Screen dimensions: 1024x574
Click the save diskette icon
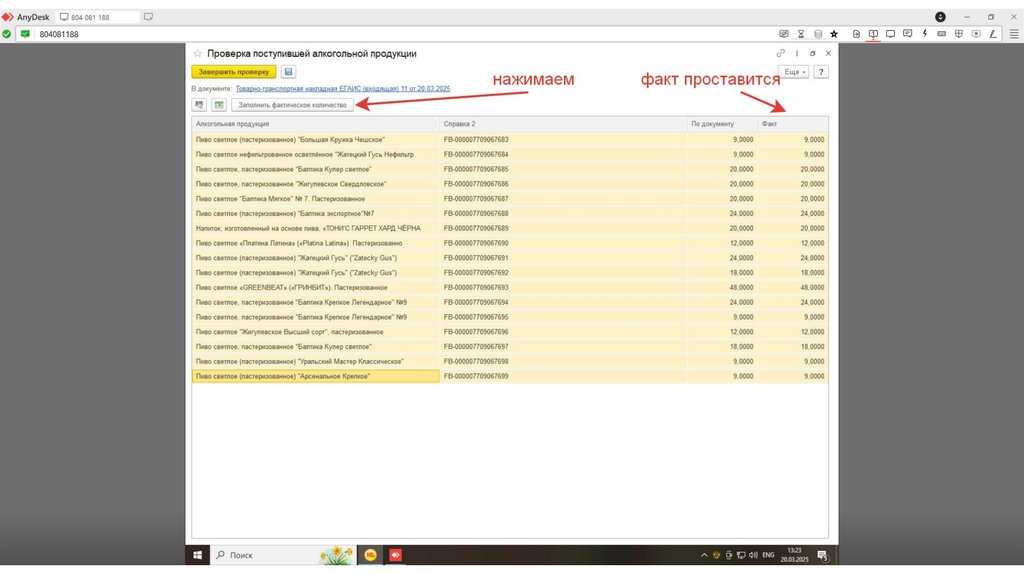(x=288, y=72)
